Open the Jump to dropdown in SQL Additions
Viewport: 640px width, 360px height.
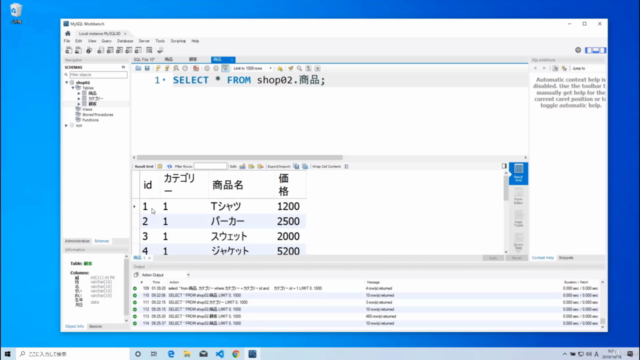[588, 68]
